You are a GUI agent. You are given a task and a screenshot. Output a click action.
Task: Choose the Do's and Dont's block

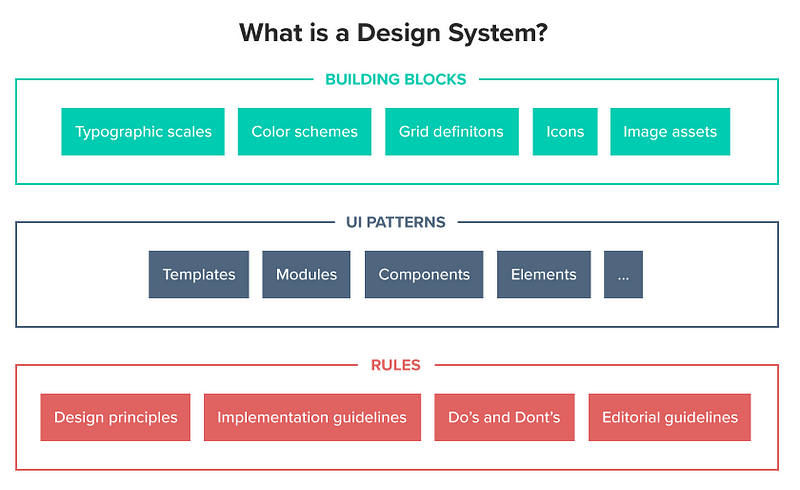pyautogui.click(x=505, y=418)
